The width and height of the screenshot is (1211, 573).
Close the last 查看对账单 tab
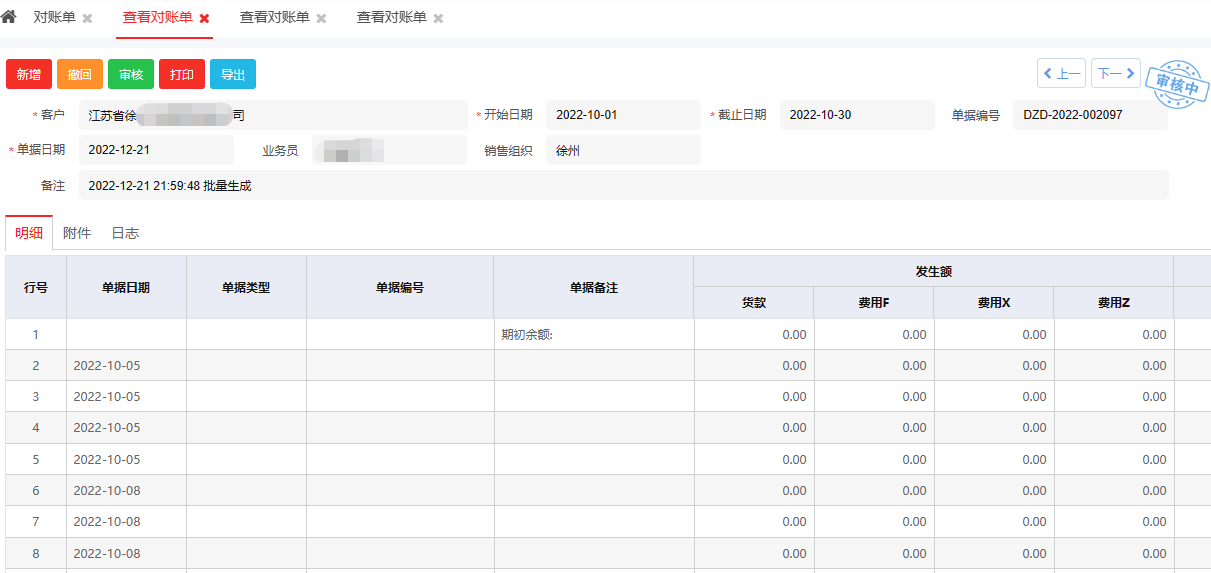[x=438, y=19]
